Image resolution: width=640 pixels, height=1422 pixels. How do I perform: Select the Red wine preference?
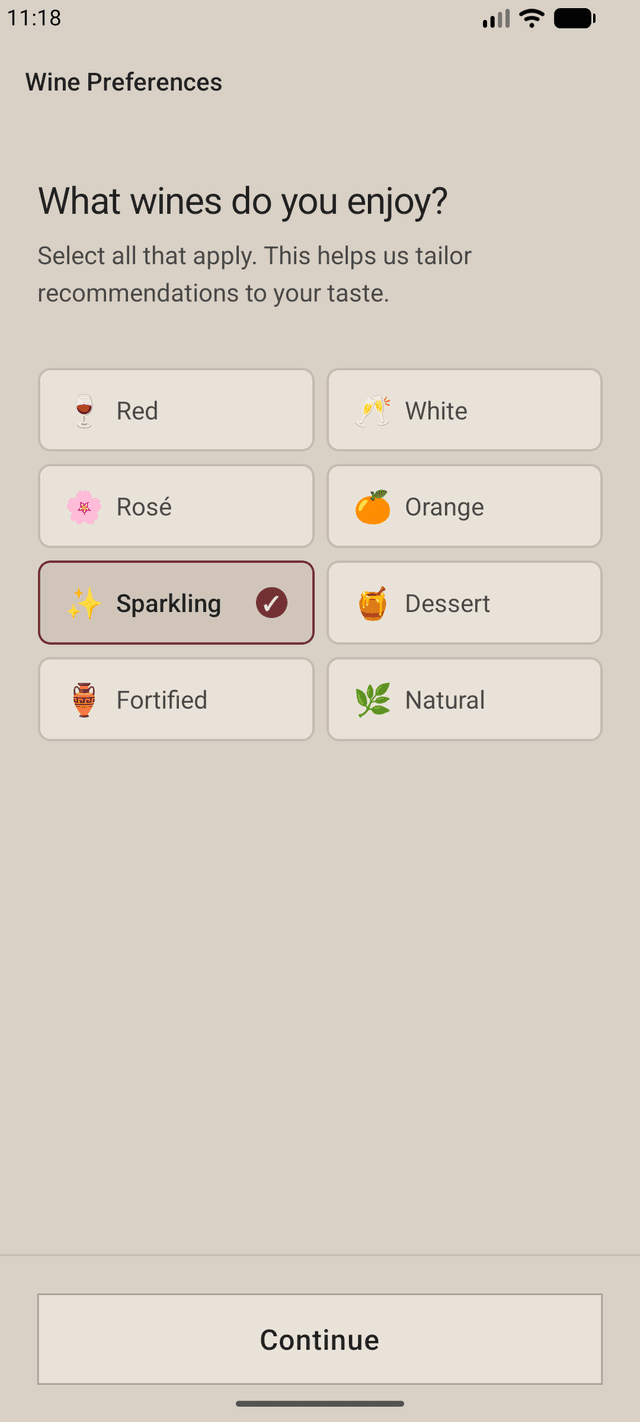tap(176, 410)
